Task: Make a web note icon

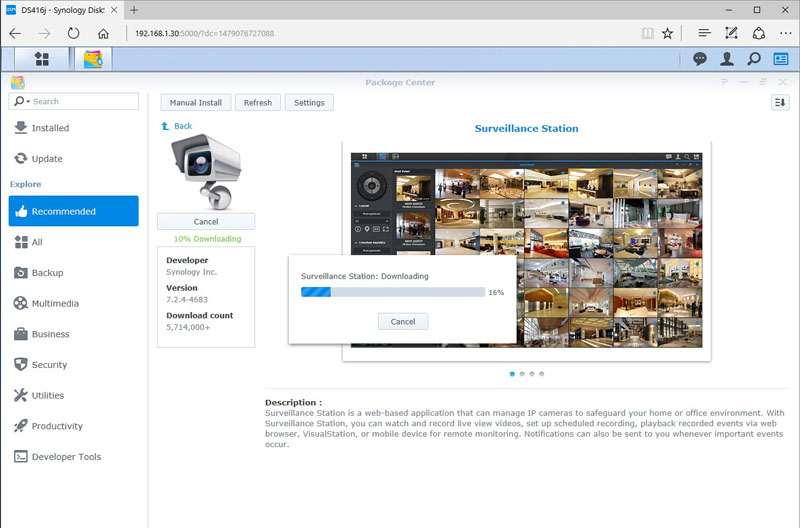Action: (731, 34)
